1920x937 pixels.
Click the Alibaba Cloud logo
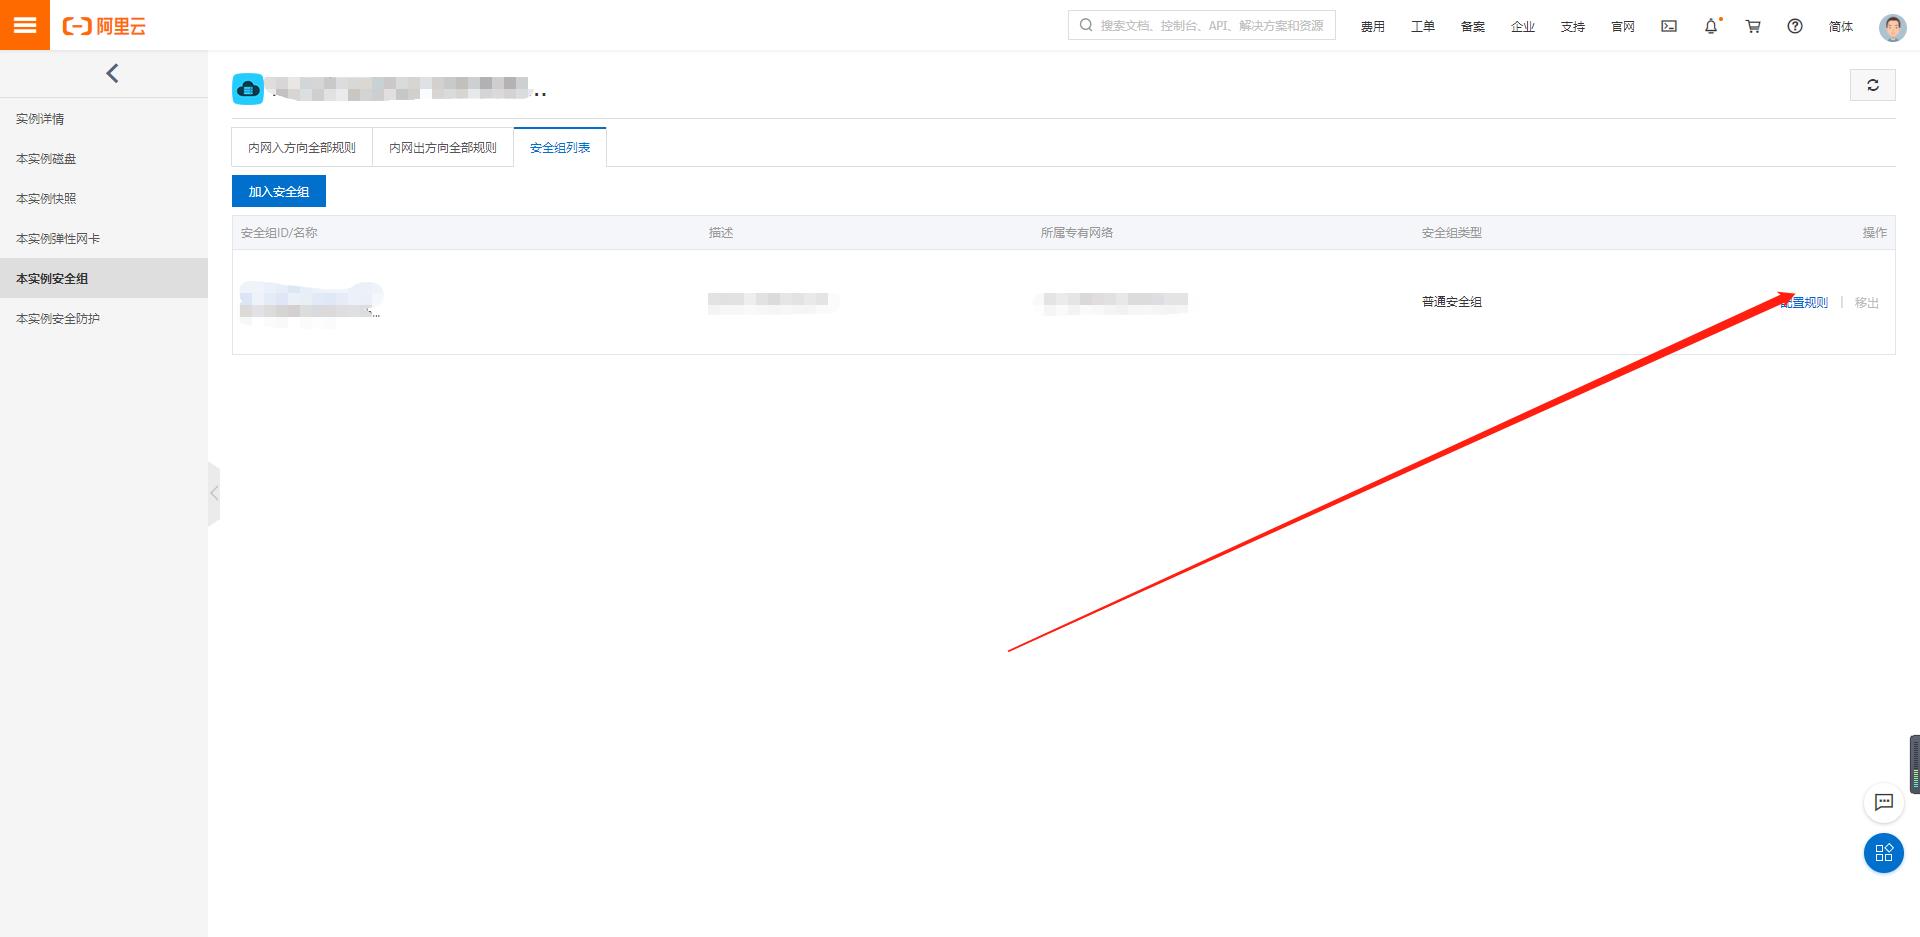104,26
